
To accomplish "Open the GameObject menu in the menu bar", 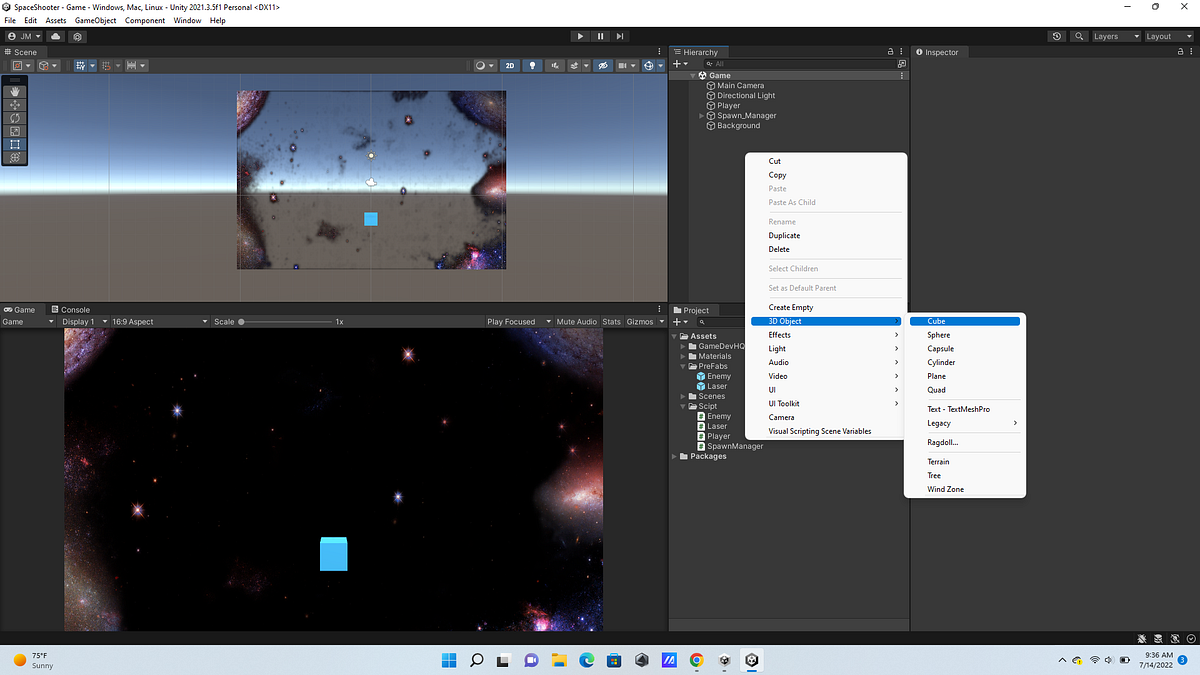I will point(95,19).
